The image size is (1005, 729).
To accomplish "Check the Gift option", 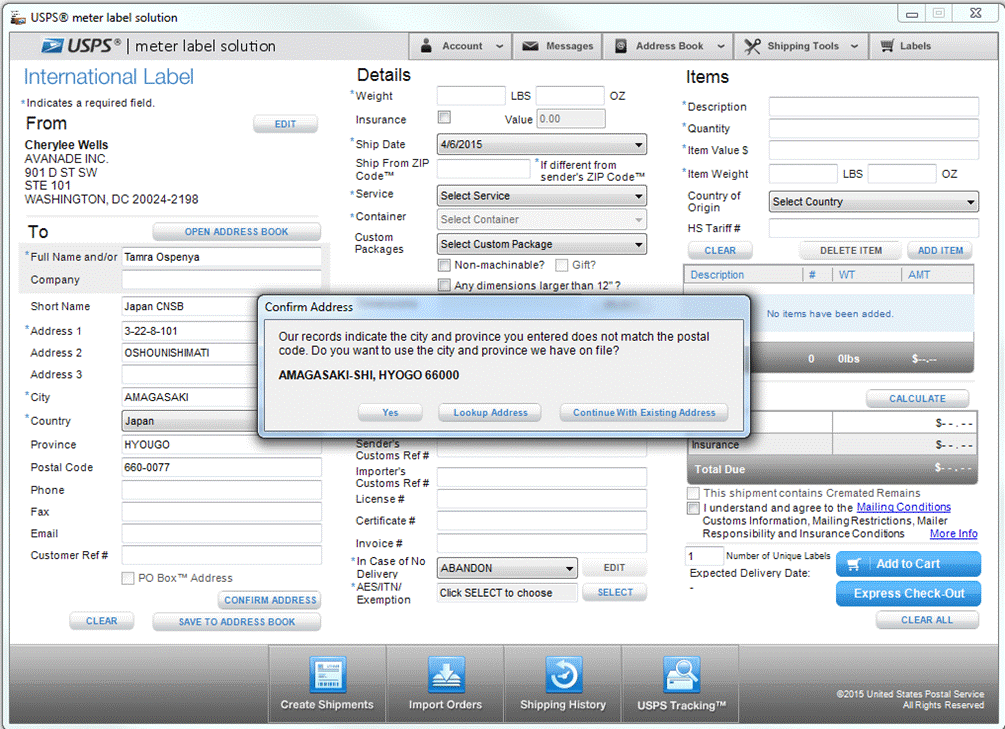I will (x=561, y=265).
